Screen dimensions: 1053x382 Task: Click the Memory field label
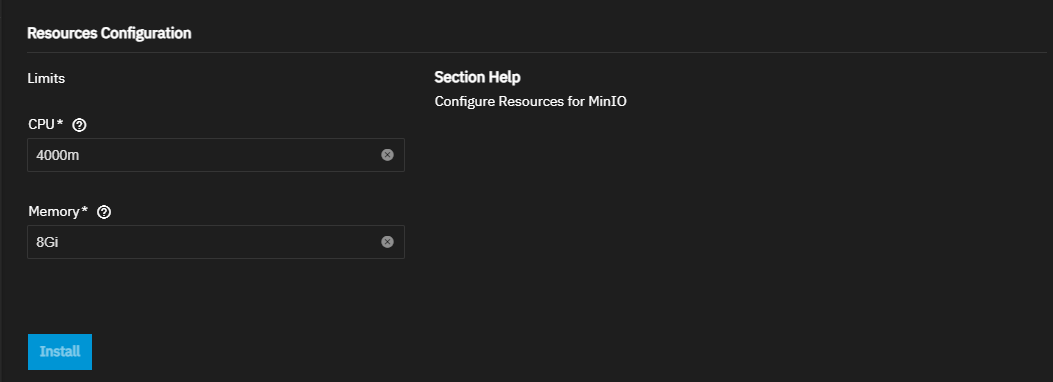click(54, 212)
